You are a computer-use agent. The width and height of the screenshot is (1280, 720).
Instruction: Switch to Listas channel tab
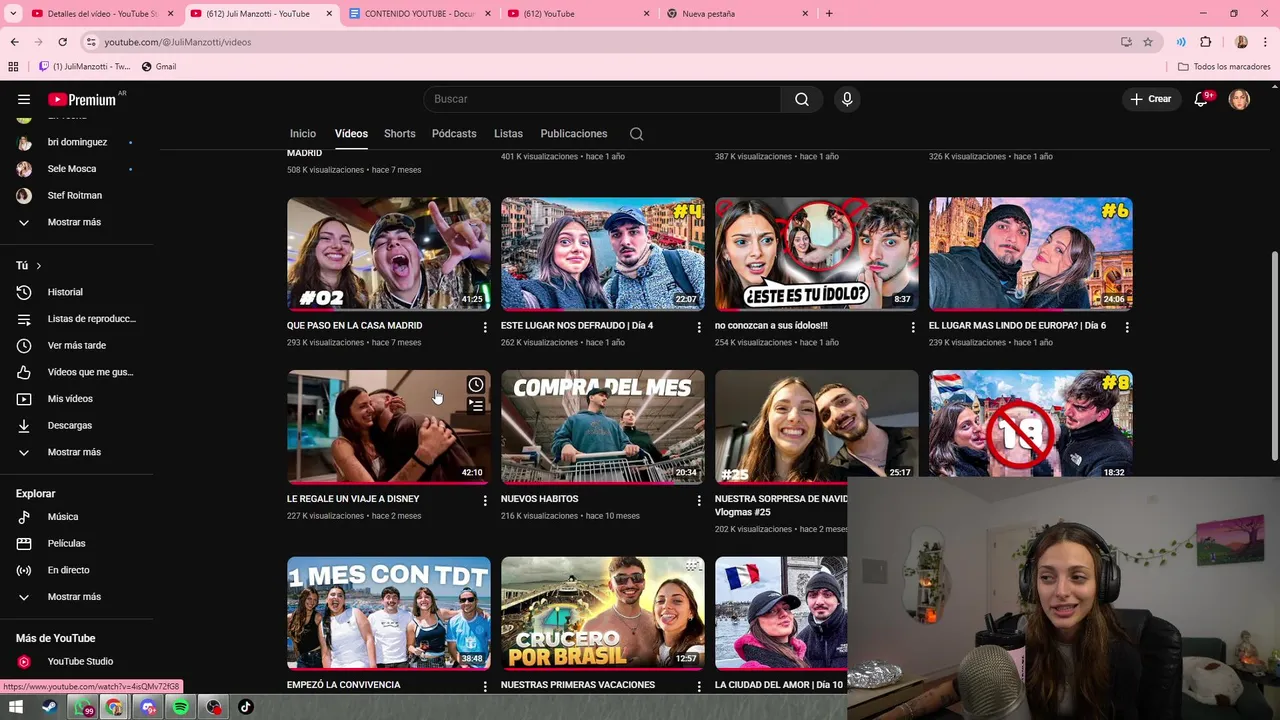(x=508, y=134)
